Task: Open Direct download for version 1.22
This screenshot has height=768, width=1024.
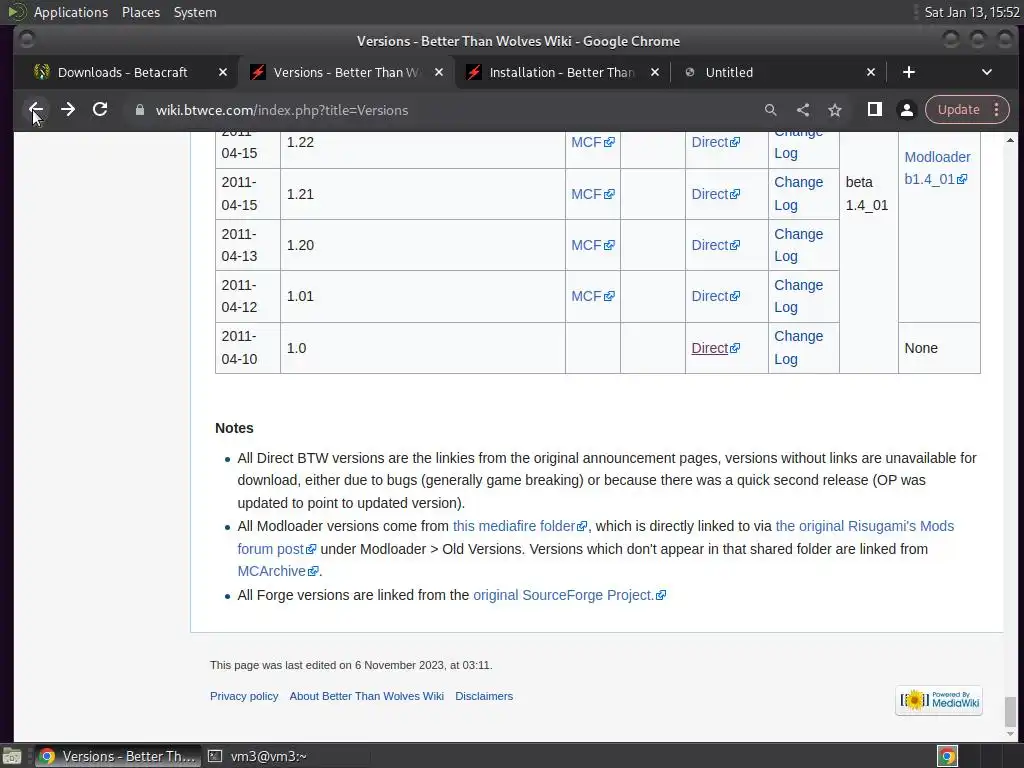Action: 716,142
